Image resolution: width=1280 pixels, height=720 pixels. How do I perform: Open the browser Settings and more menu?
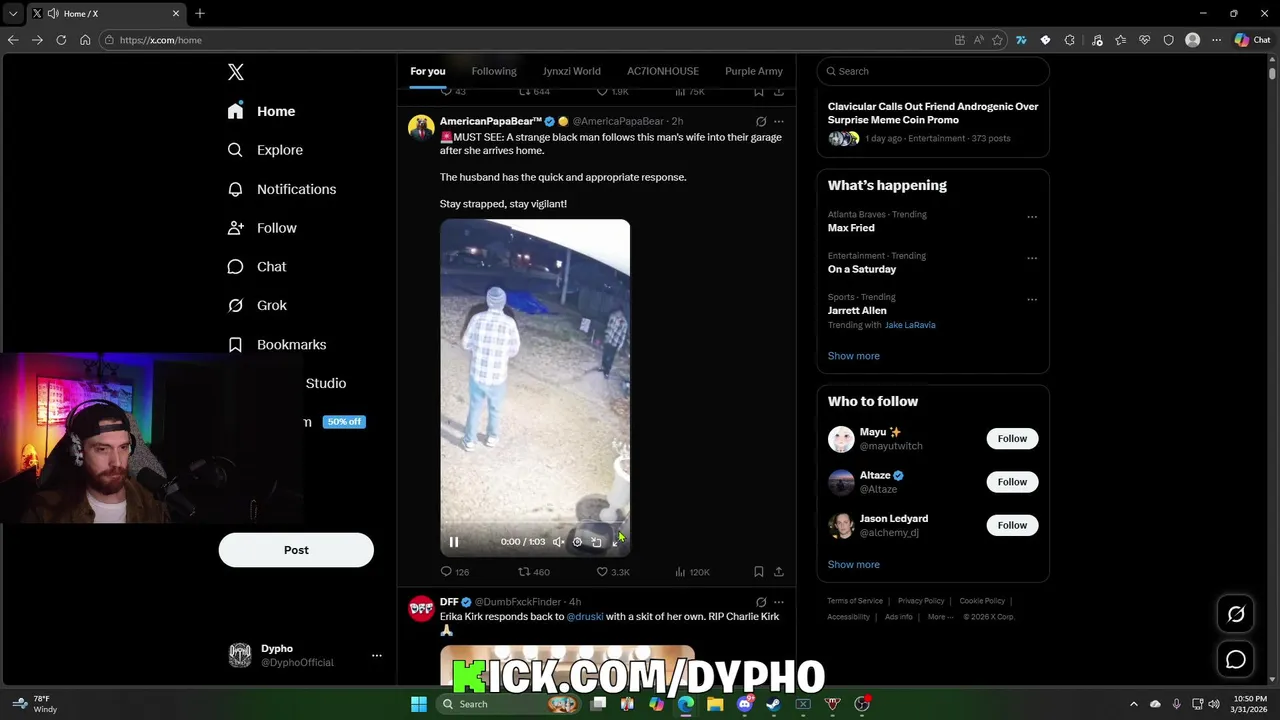coord(1216,40)
